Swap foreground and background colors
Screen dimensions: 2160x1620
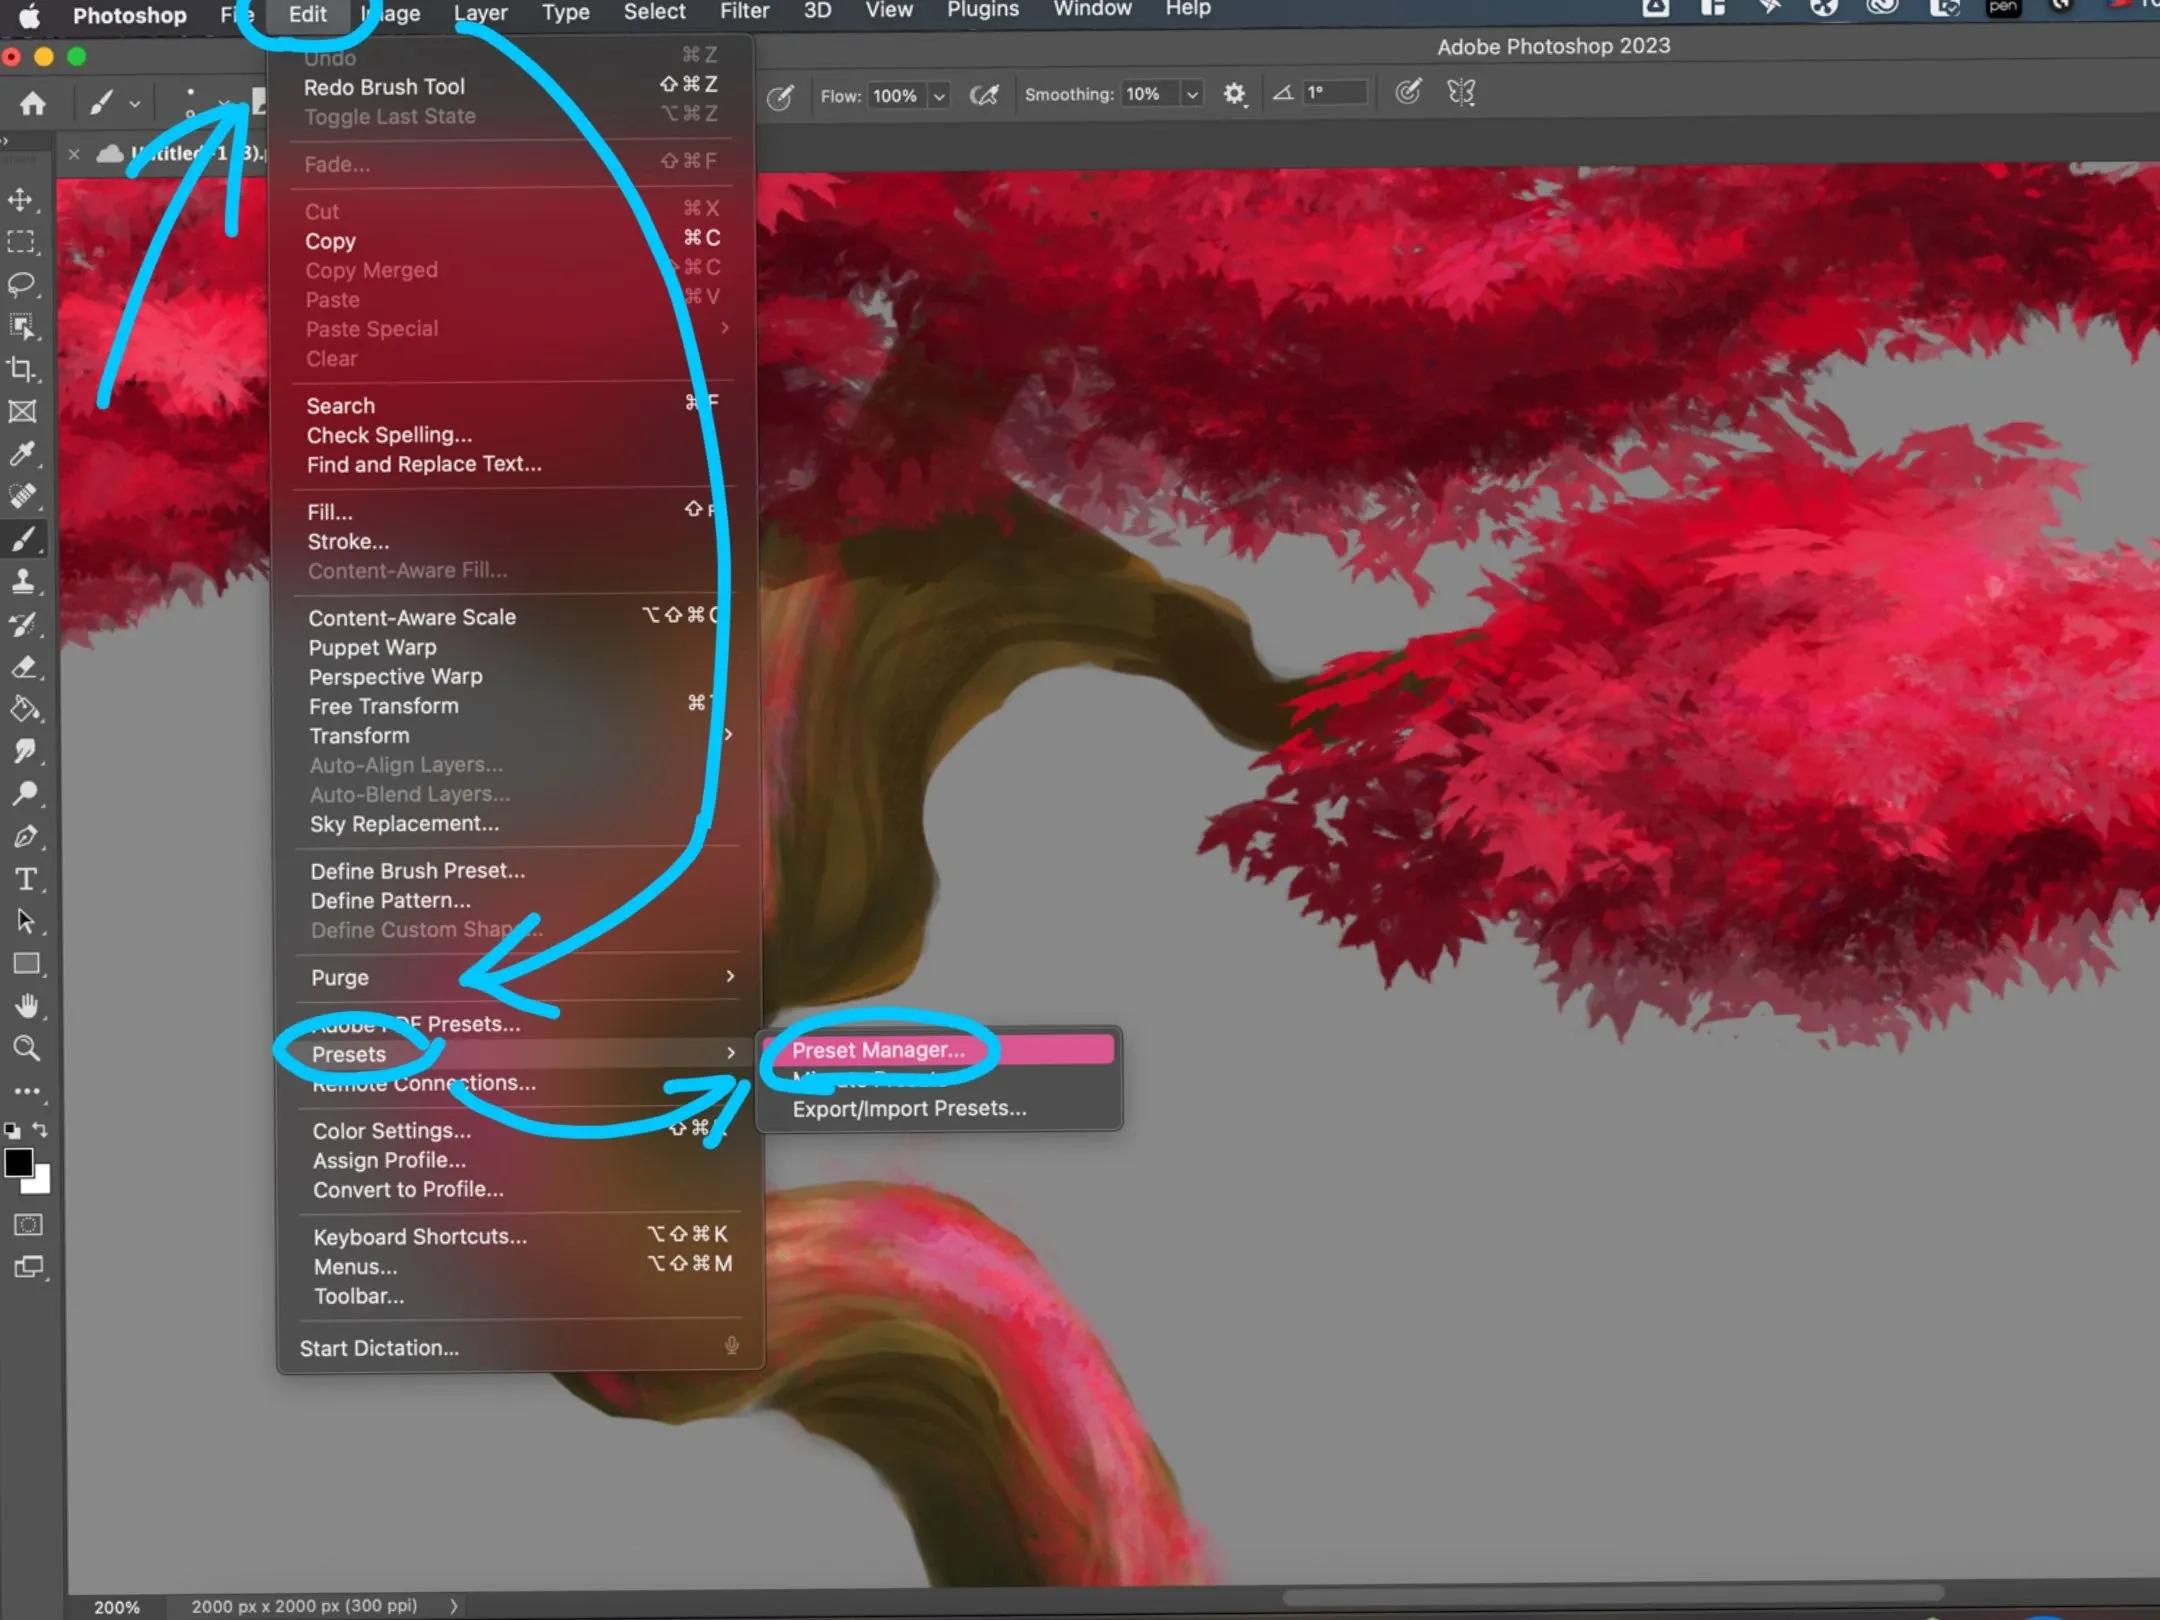click(x=40, y=1130)
